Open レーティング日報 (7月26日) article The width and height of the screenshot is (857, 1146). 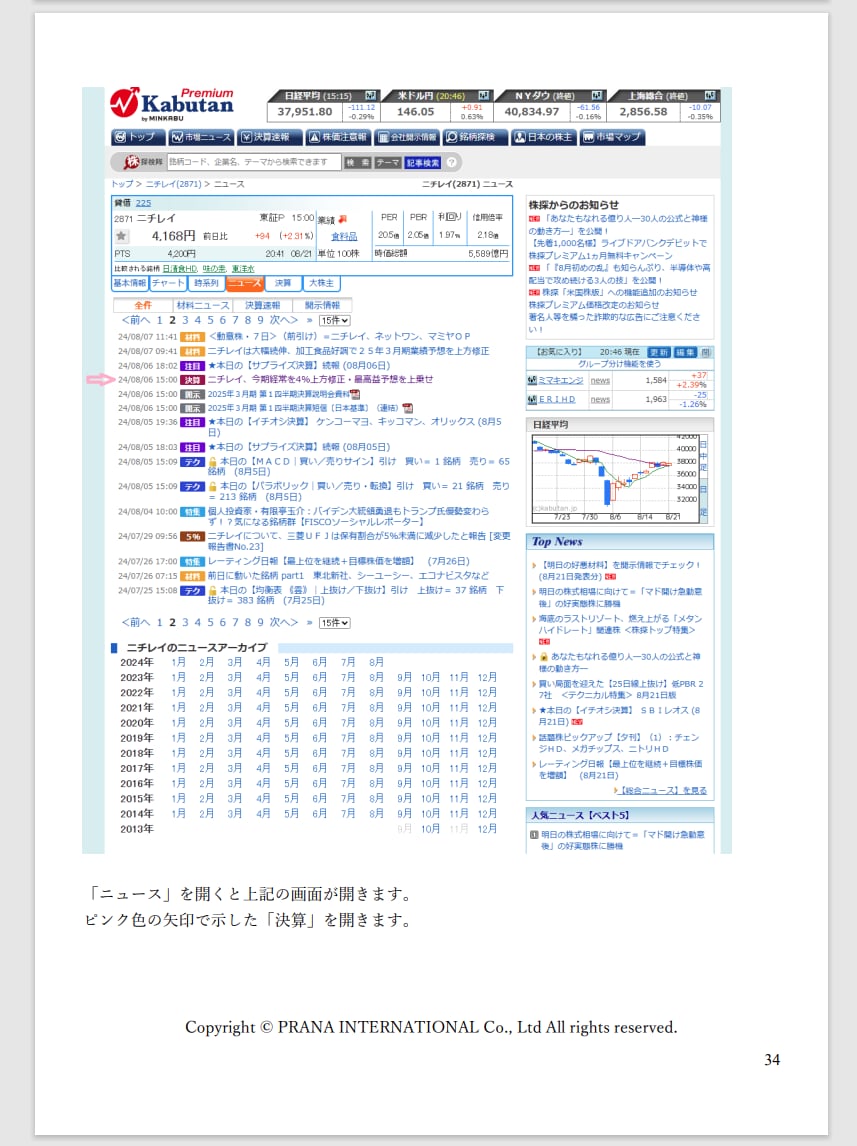[x=338, y=561]
